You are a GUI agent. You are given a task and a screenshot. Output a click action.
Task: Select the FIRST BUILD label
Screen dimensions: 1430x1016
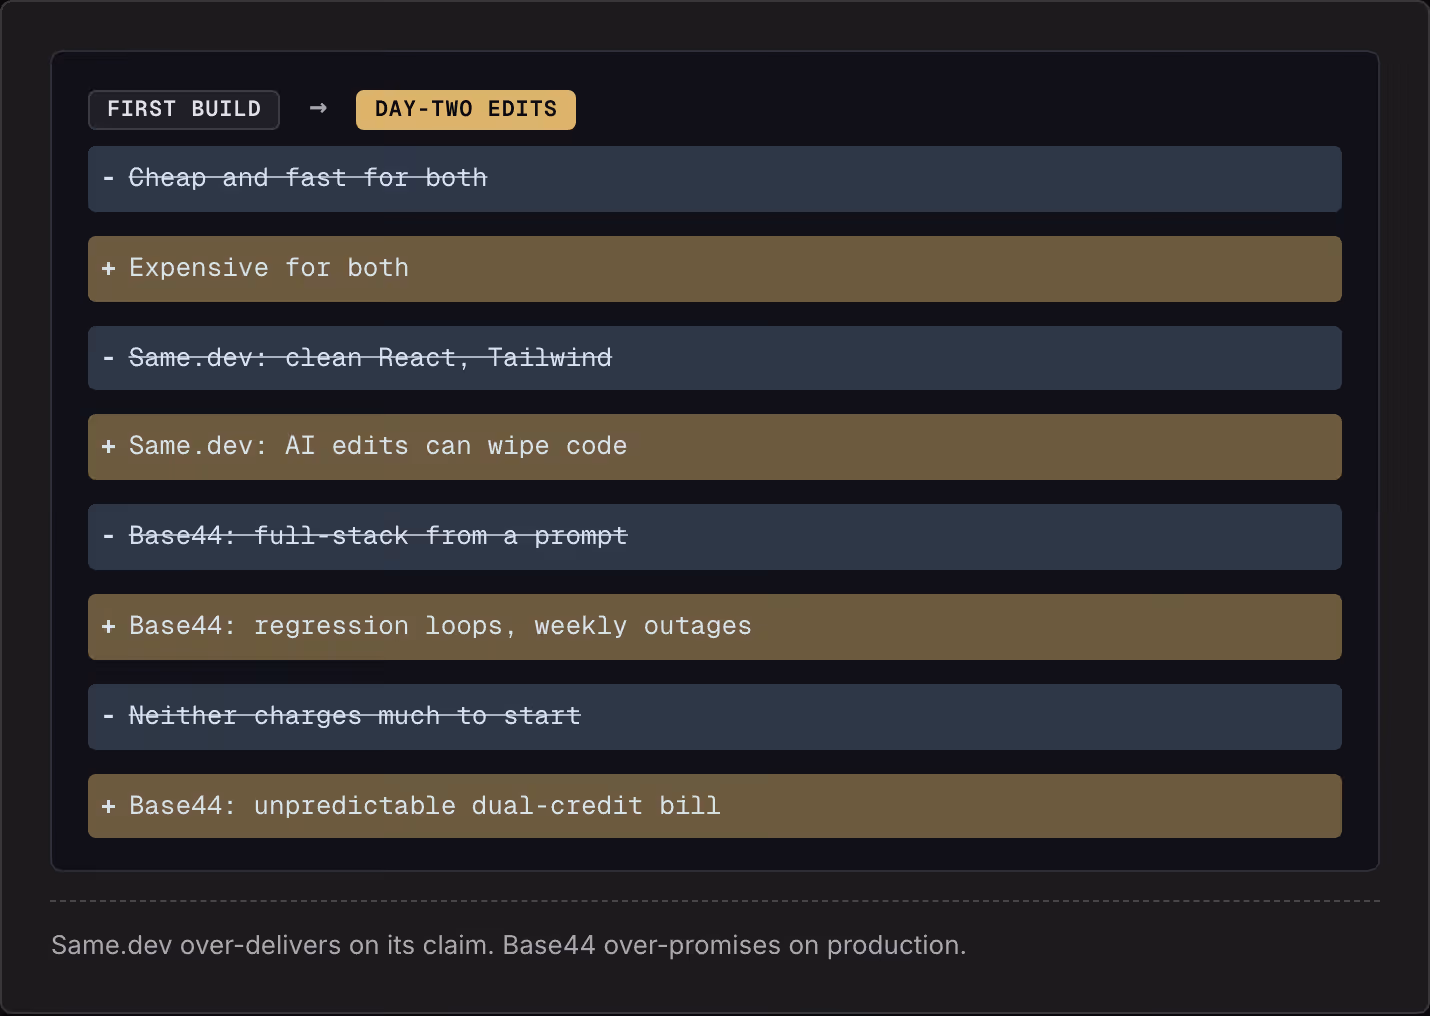[184, 110]
